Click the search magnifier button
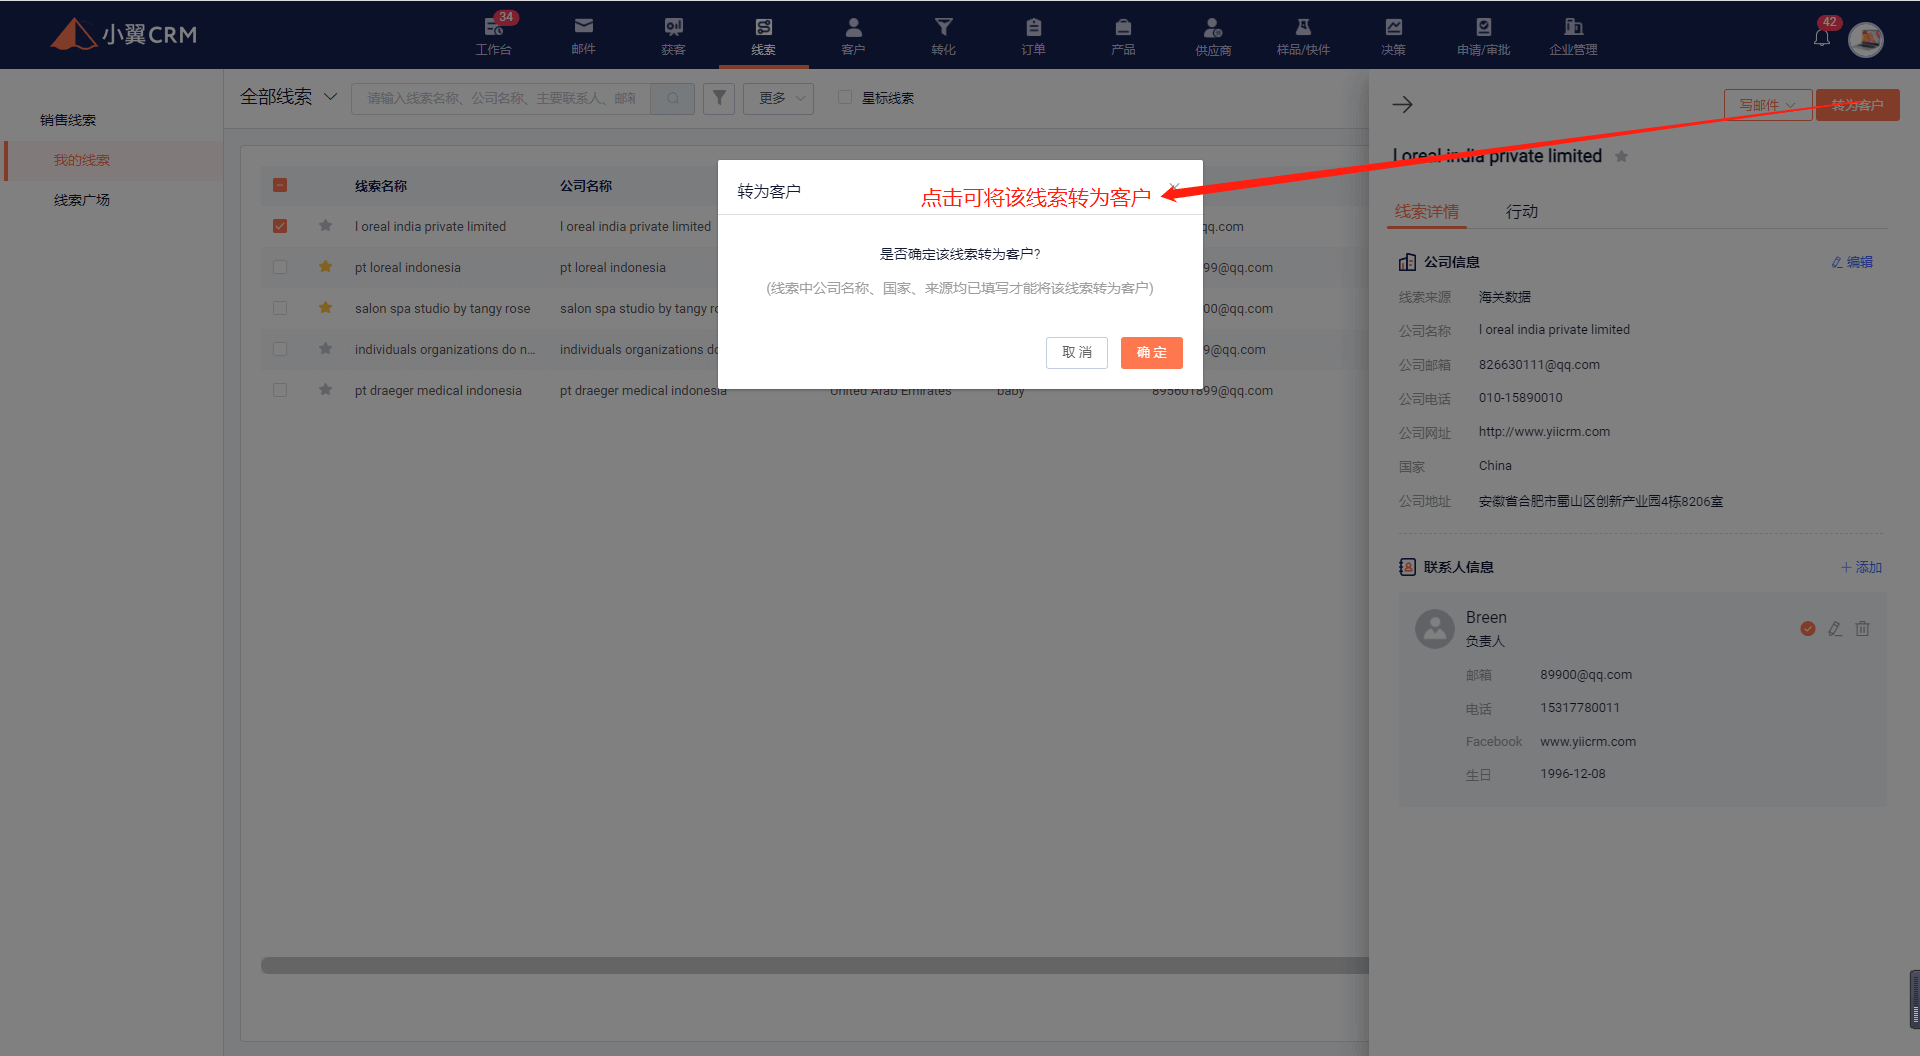 coord(673,98)
